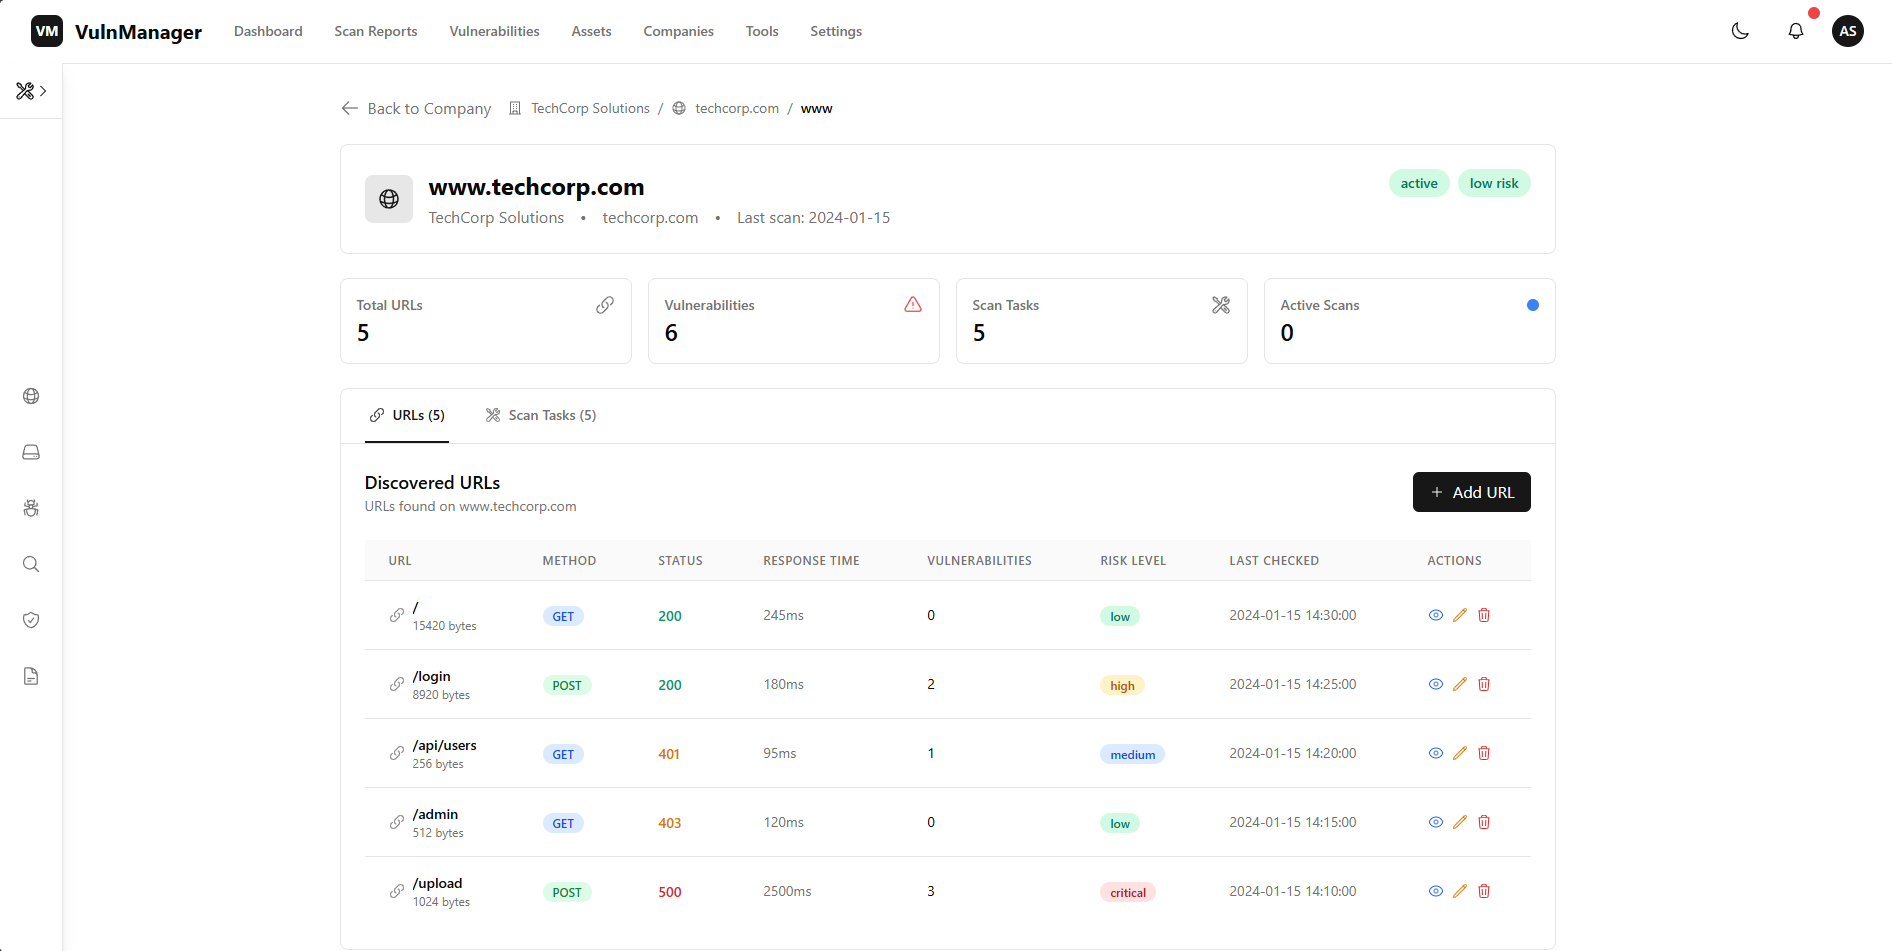Click the Response Time column header
1892x951 pixels.
click(x=811, y=561)
